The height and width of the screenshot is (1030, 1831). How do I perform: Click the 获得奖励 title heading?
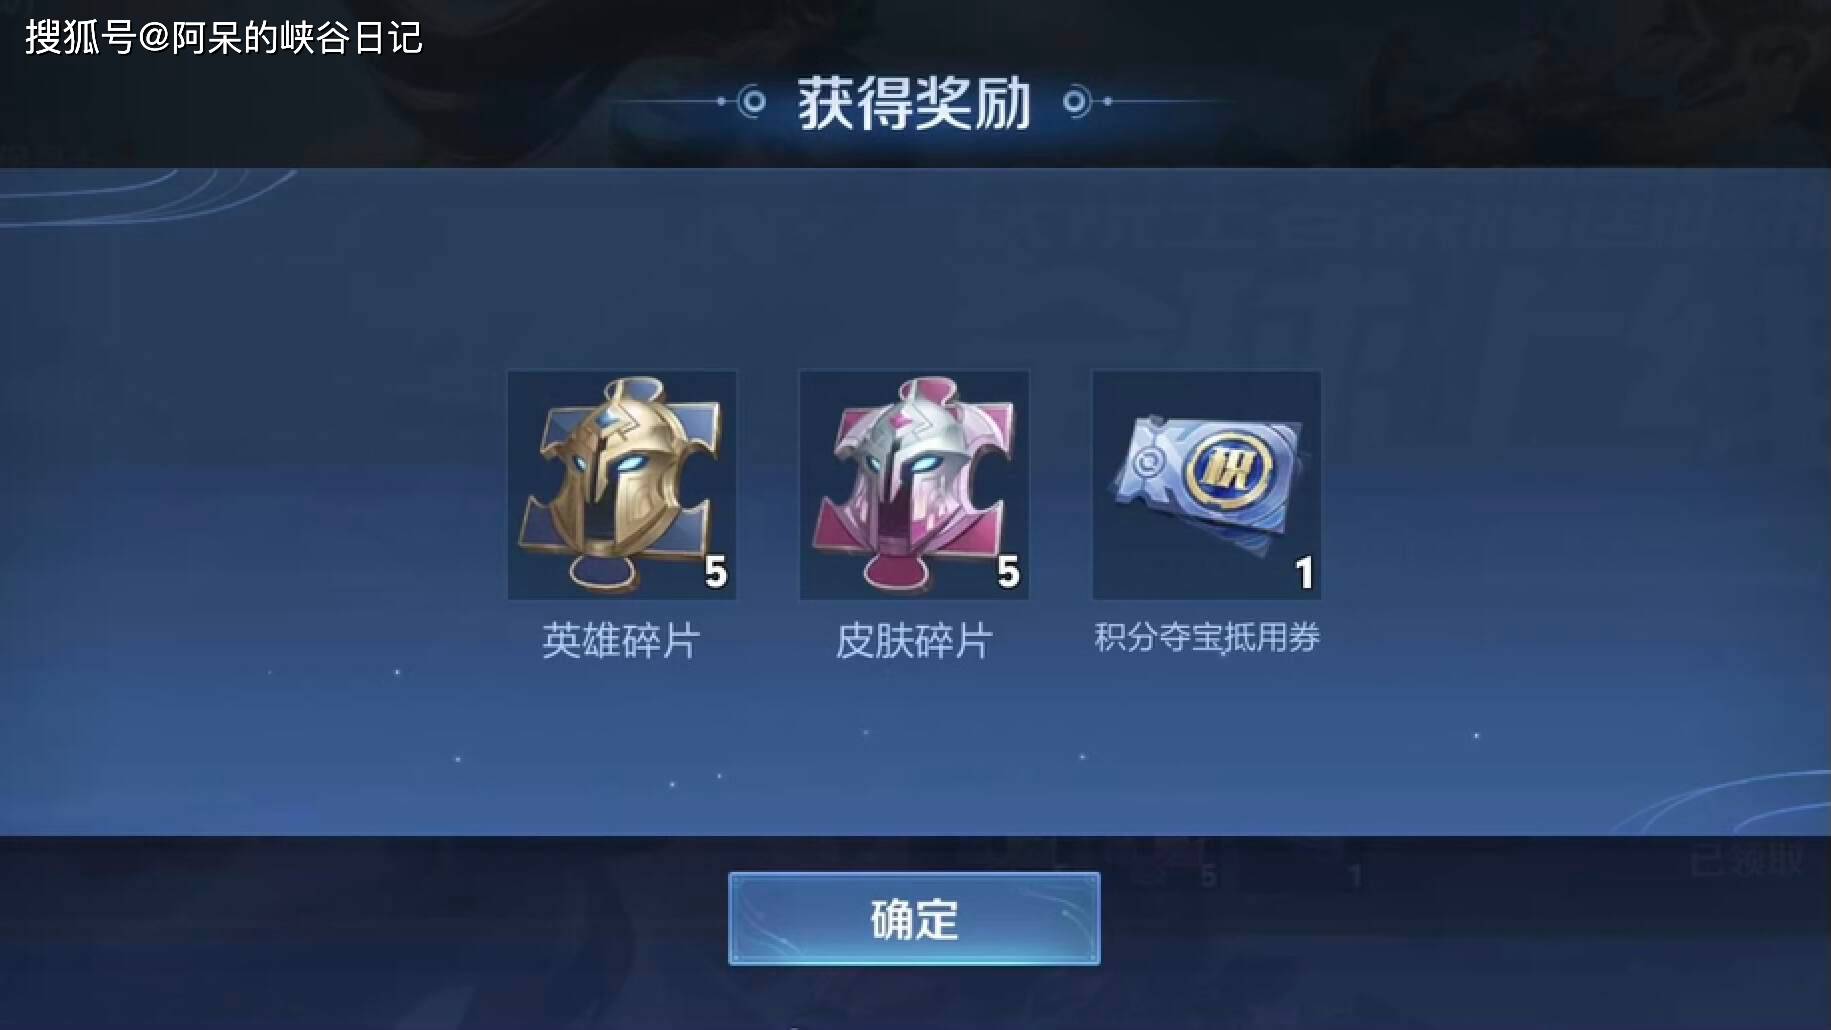click(x=914, y=103)
